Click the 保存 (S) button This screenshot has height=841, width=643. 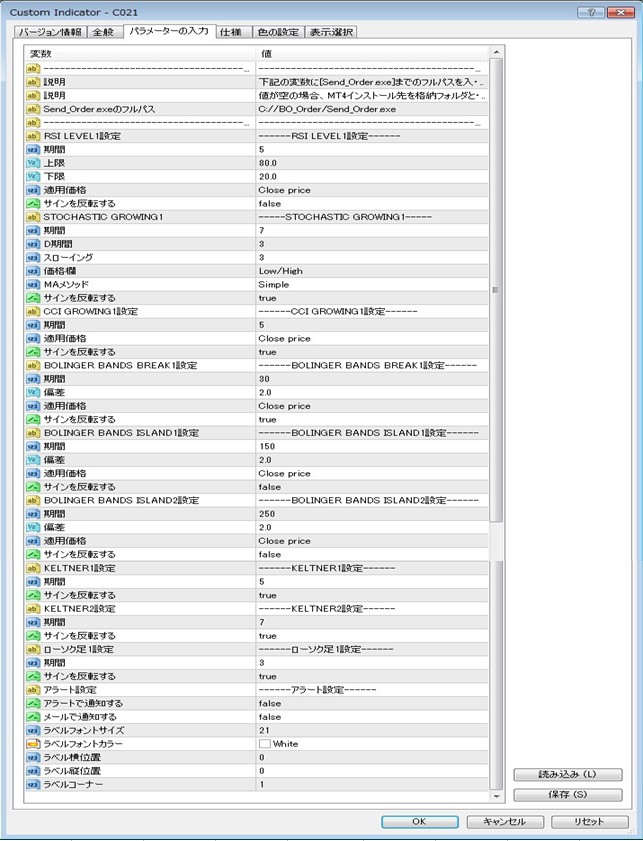tap(567, 795)
